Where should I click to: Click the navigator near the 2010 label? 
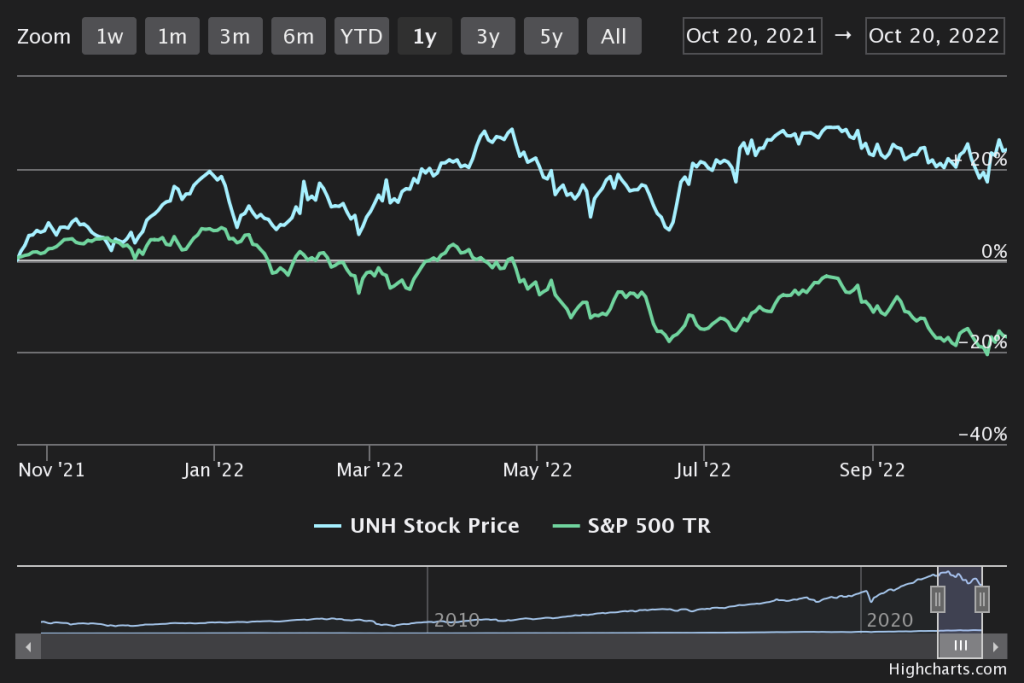tap(456, 619)
